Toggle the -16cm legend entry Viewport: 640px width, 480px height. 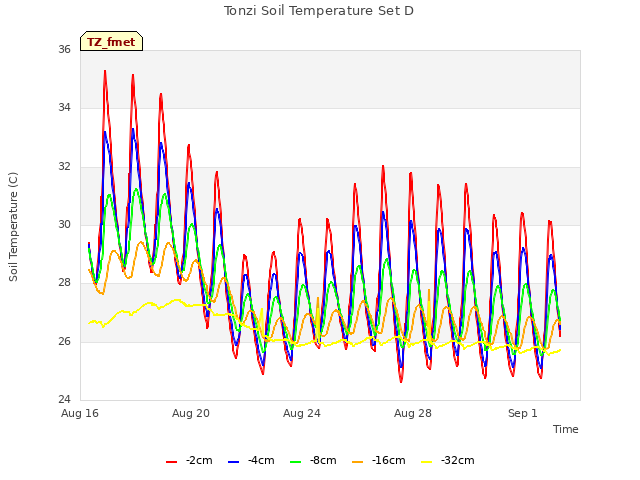(378, 460)
